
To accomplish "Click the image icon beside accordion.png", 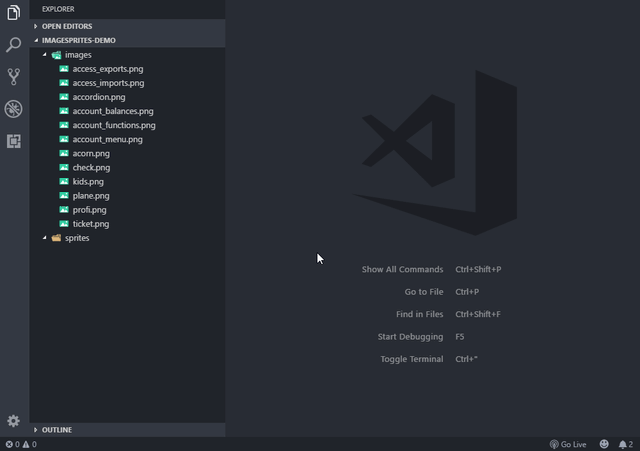I will (x=64, y=97).
